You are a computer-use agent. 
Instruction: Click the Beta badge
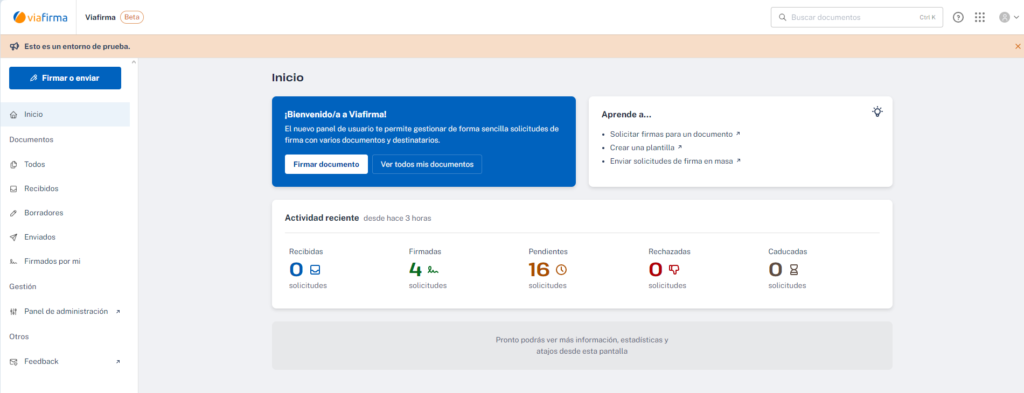point(132,18)
